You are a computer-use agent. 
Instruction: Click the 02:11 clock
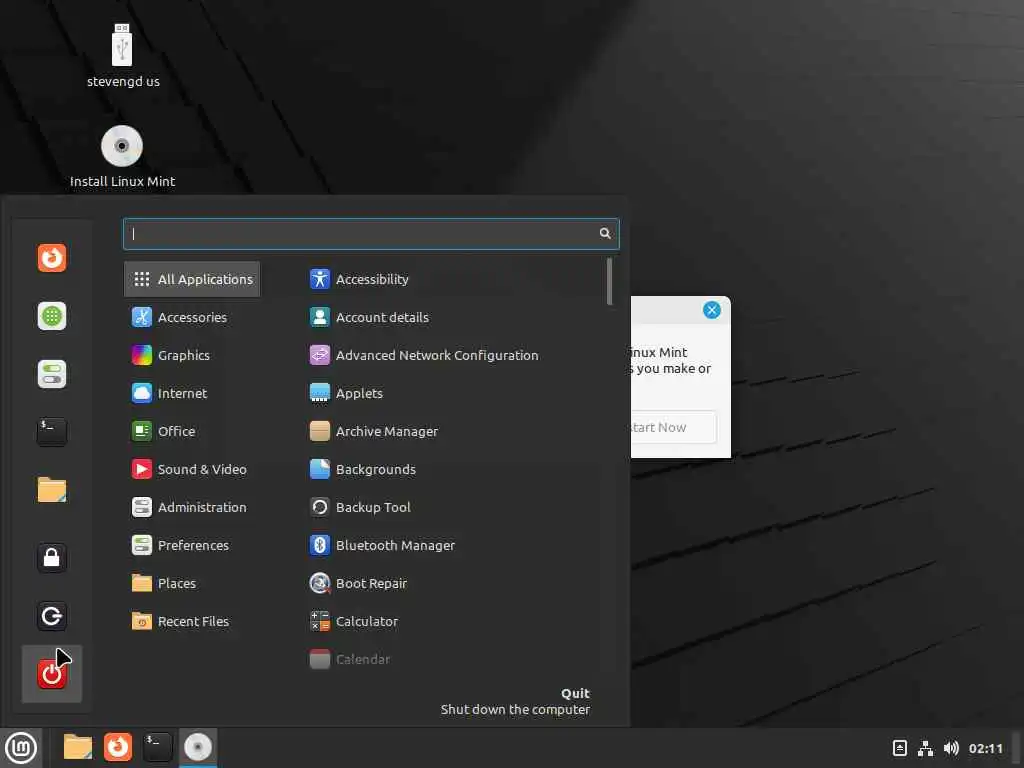point(985,748)
